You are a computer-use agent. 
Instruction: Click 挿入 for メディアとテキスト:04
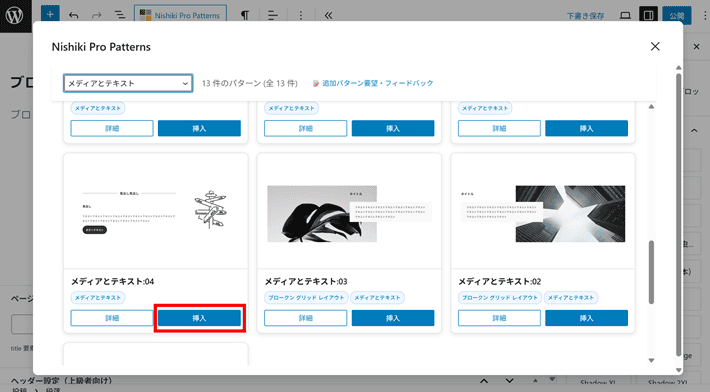(199, 318)
